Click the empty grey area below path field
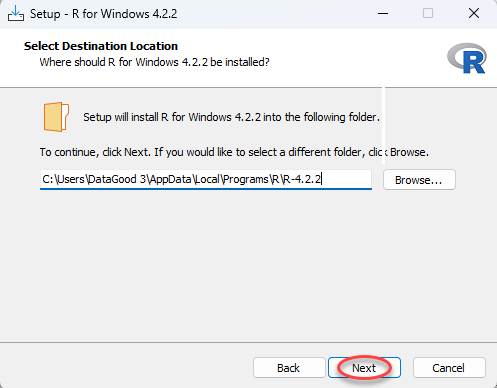Image resolution: width=497 pixels, height=388 pixels. [x=248, y=267]
